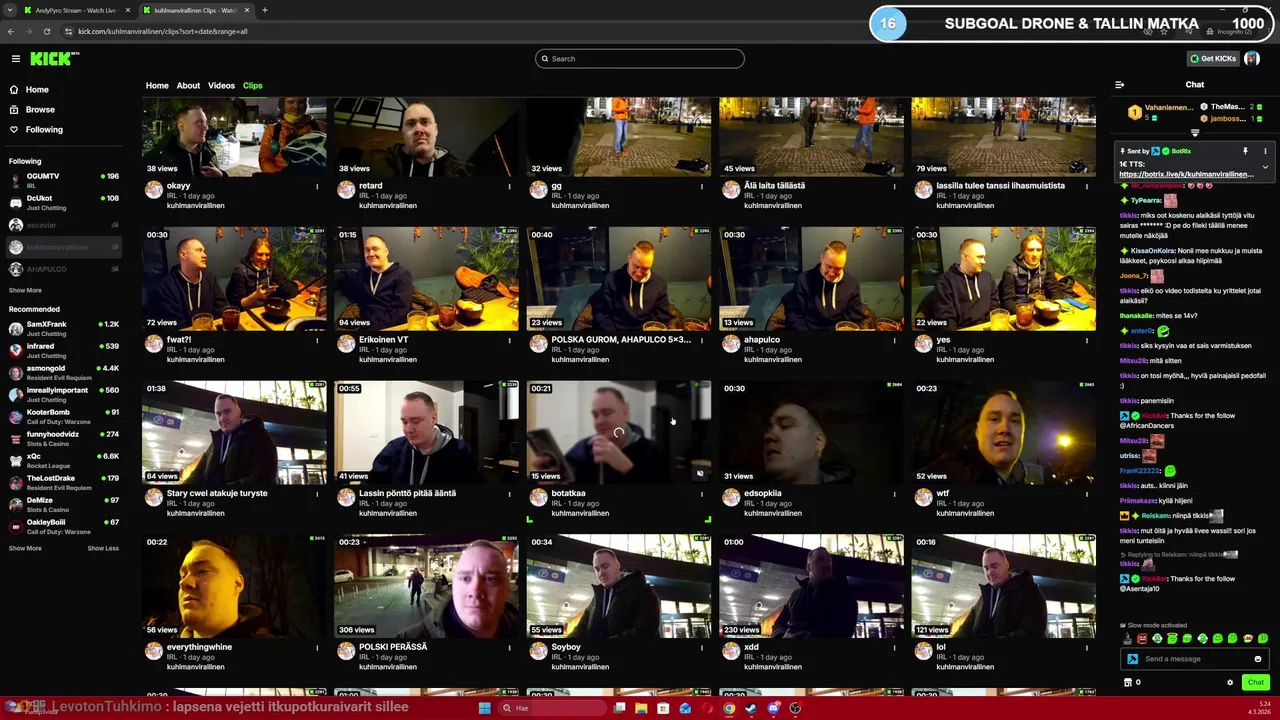The height and width of the screenshot is (720, 1280).
Task: Click Windows Start button in taskbar
Action: (x=485, y=708)
